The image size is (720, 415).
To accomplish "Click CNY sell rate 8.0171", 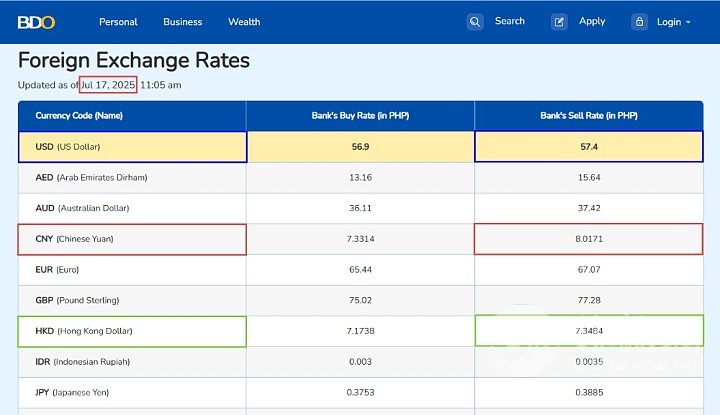I will 589,239.
